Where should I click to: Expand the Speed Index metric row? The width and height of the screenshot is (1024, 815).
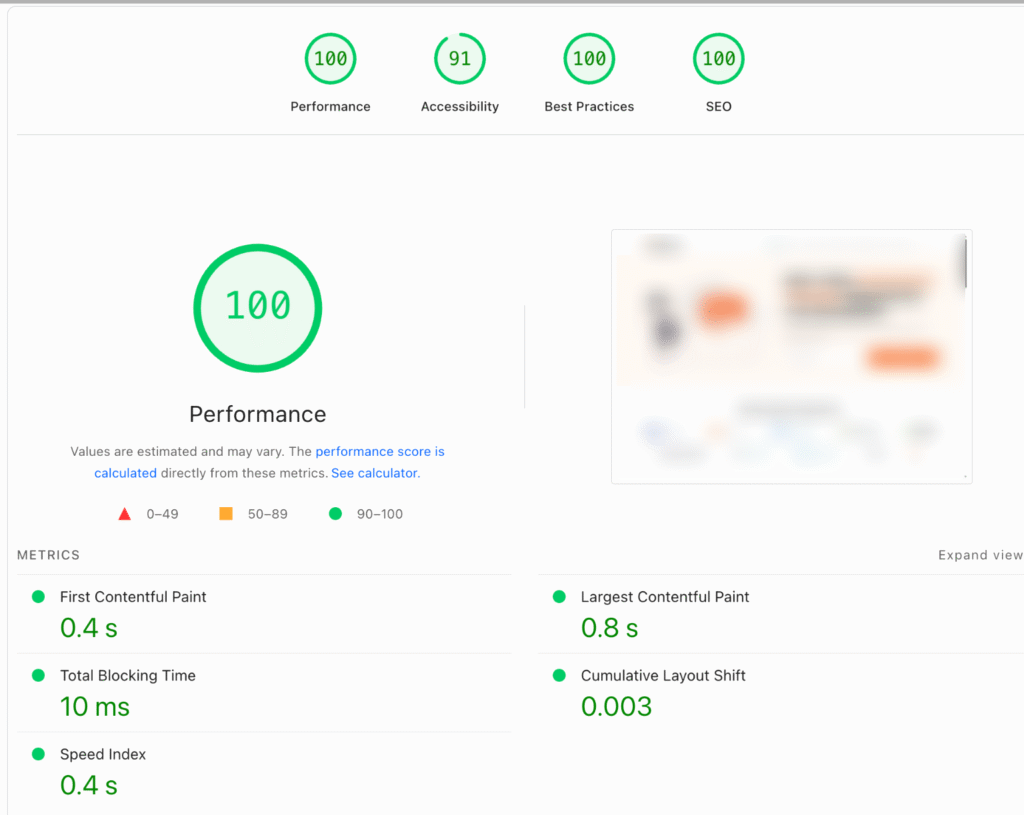point(103,753)
